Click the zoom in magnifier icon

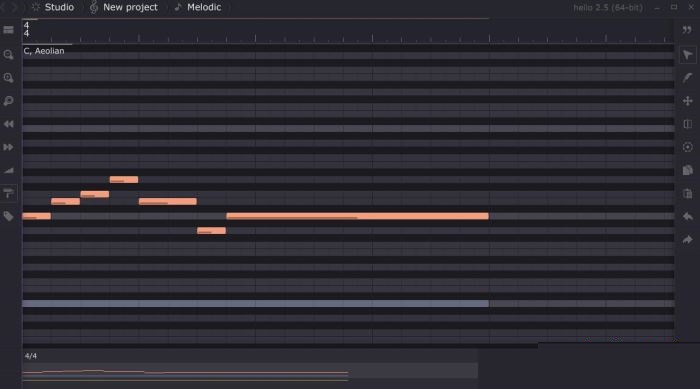click(x=8, y=78)
